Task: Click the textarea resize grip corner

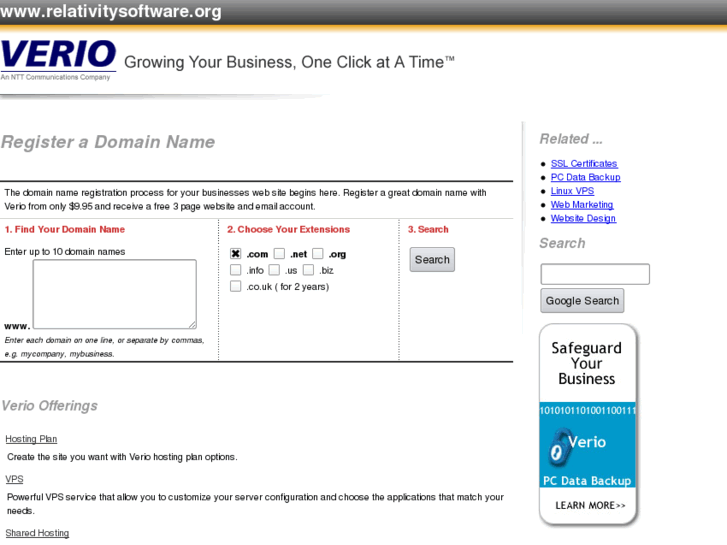Action: (192, 325)
